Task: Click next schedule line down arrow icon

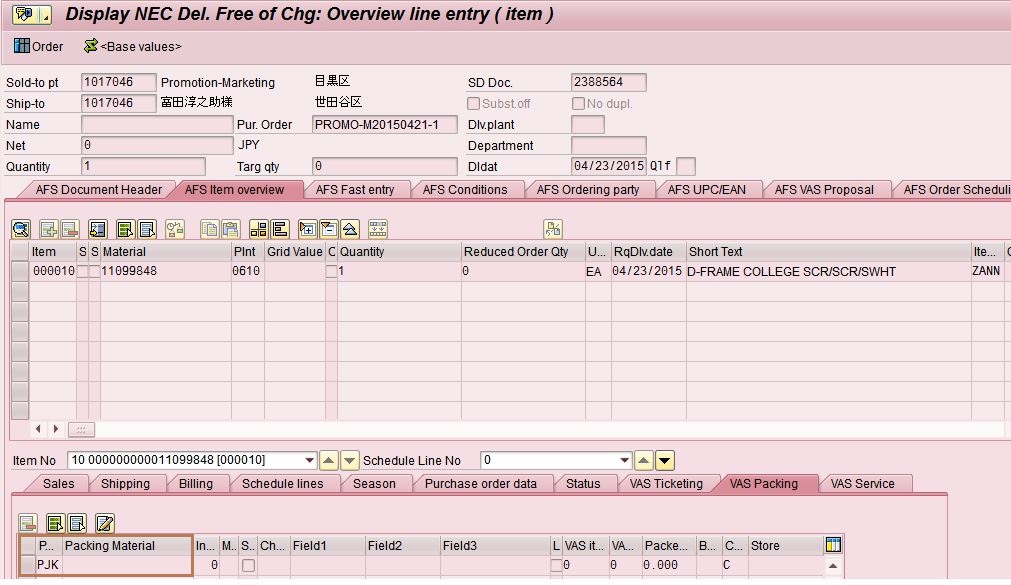Action: tap(665, 461)
